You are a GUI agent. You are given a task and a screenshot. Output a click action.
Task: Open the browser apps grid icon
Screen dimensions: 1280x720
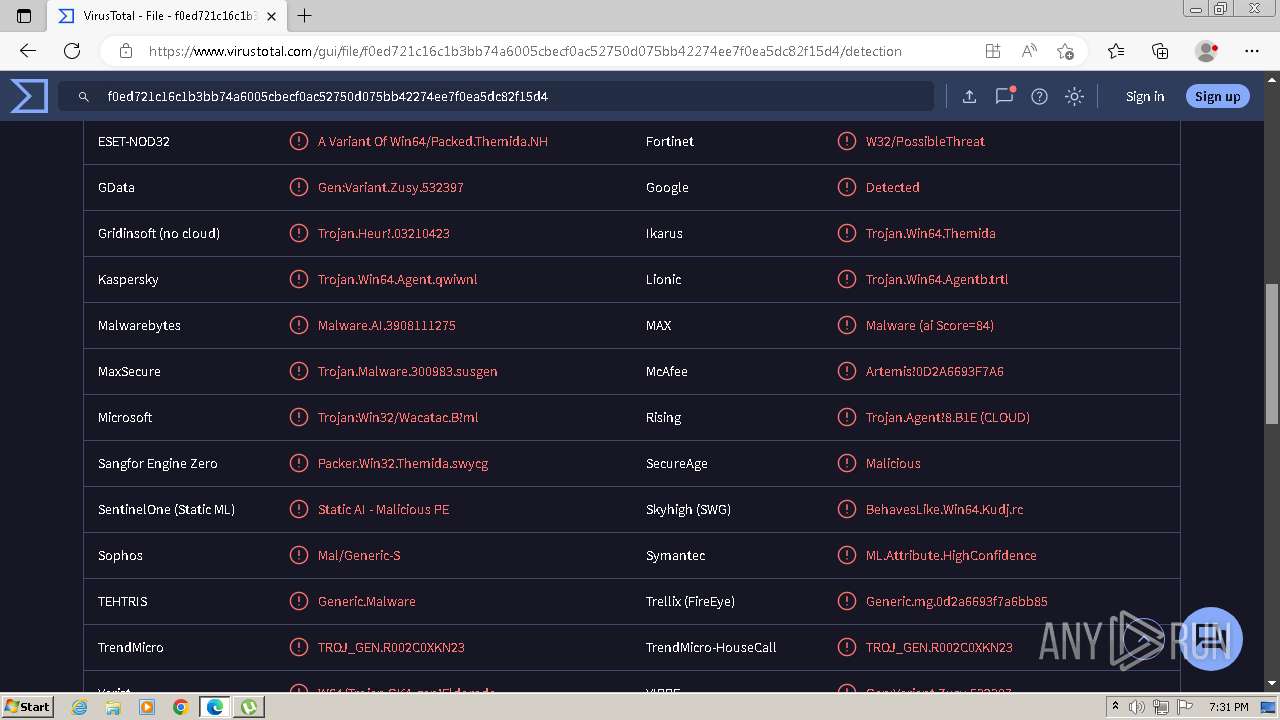[992, 51]
